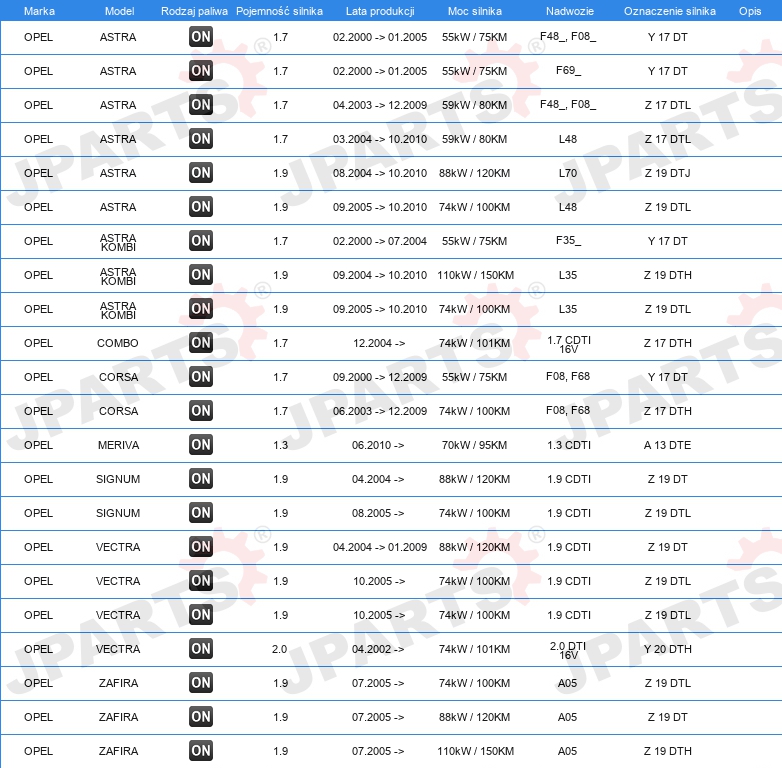Click ON icon in CORSA Z 17 DTH row

tap(201, 410)
